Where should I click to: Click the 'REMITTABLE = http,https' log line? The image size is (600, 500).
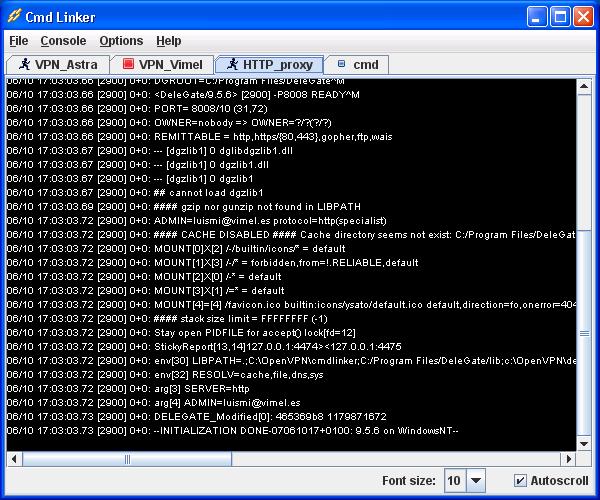point(199,137)
